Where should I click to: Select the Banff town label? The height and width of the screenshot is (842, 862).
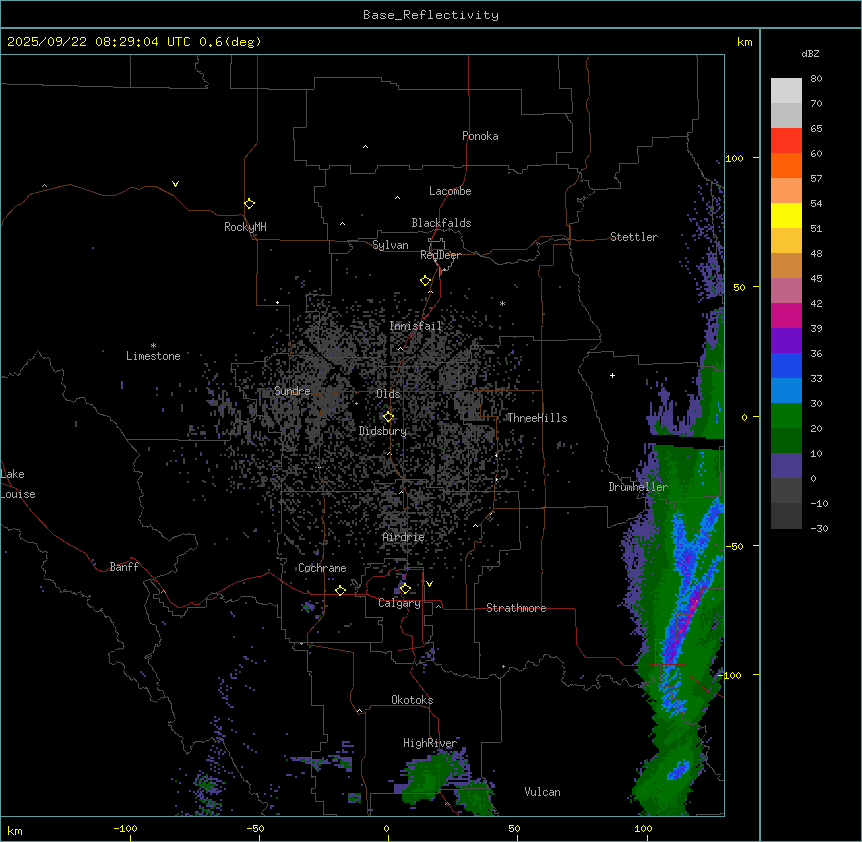click(124, 567)
